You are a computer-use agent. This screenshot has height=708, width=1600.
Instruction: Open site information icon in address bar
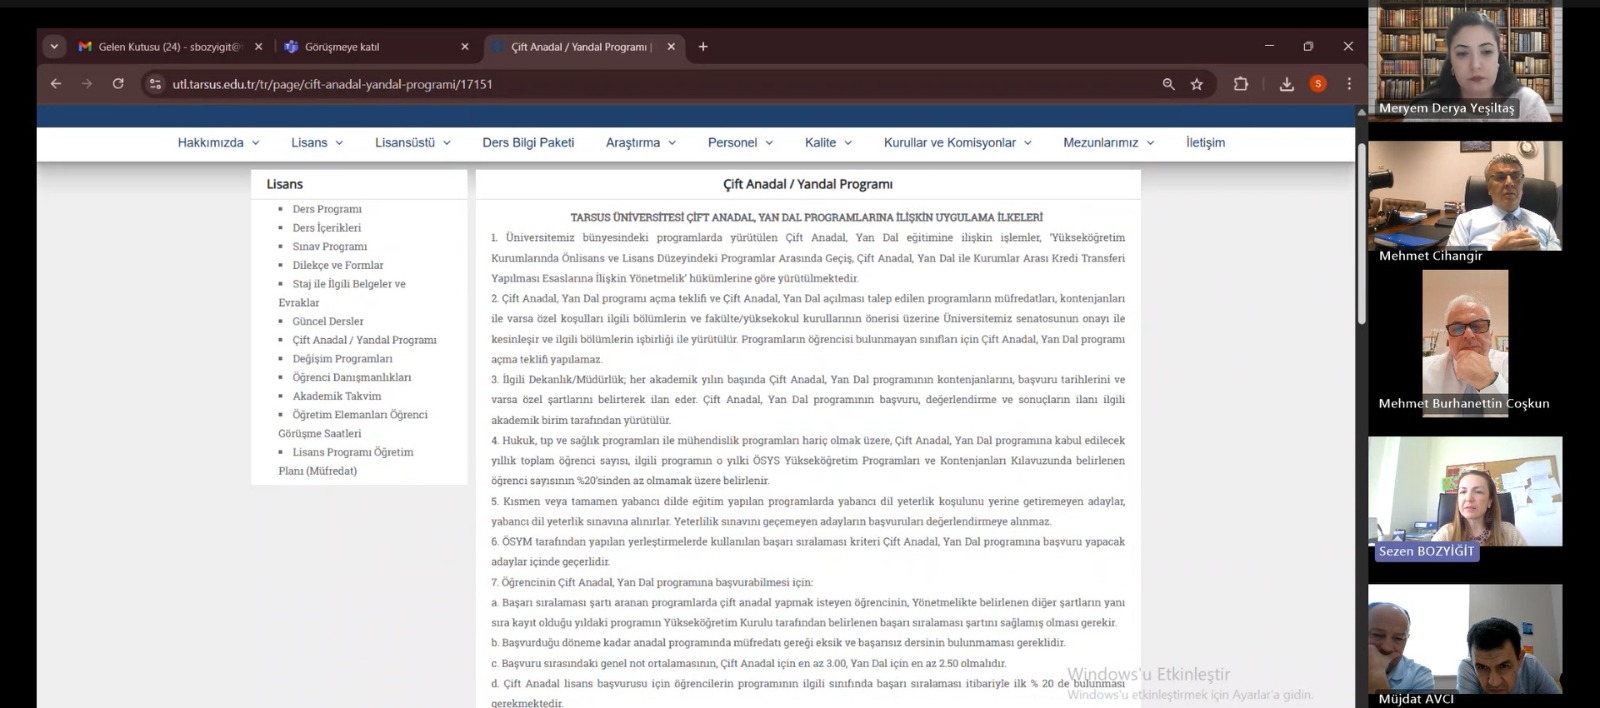pyautogui.click(x=155, y=84)
